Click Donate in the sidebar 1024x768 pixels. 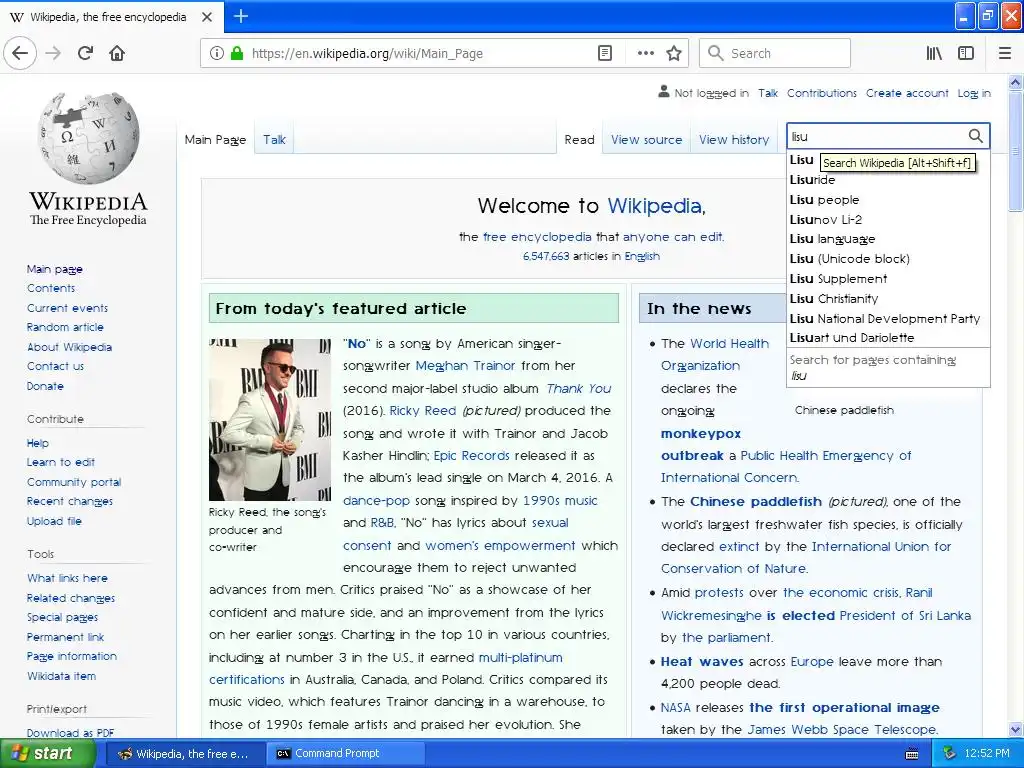point(45,386)
